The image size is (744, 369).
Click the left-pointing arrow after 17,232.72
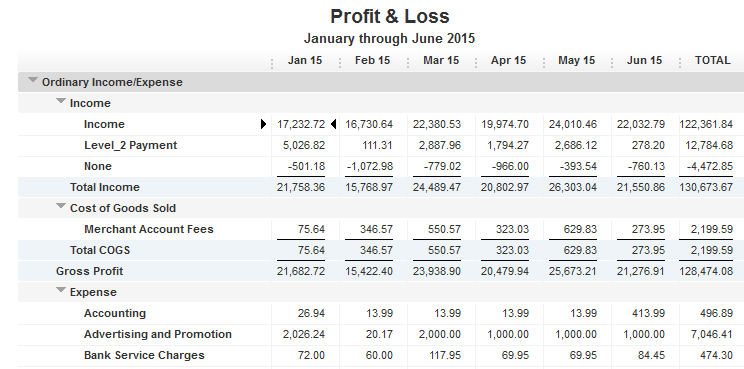tap(333, 124)
